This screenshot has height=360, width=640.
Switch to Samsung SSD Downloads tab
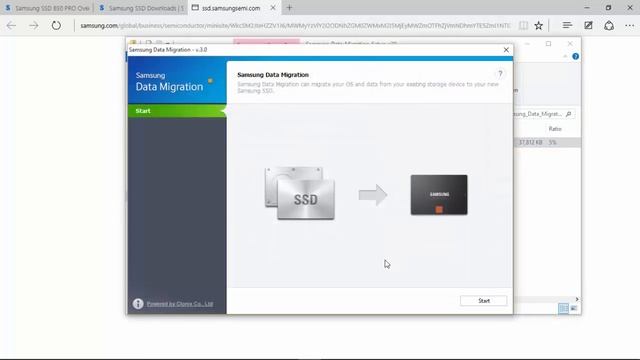tap(141, 8)
